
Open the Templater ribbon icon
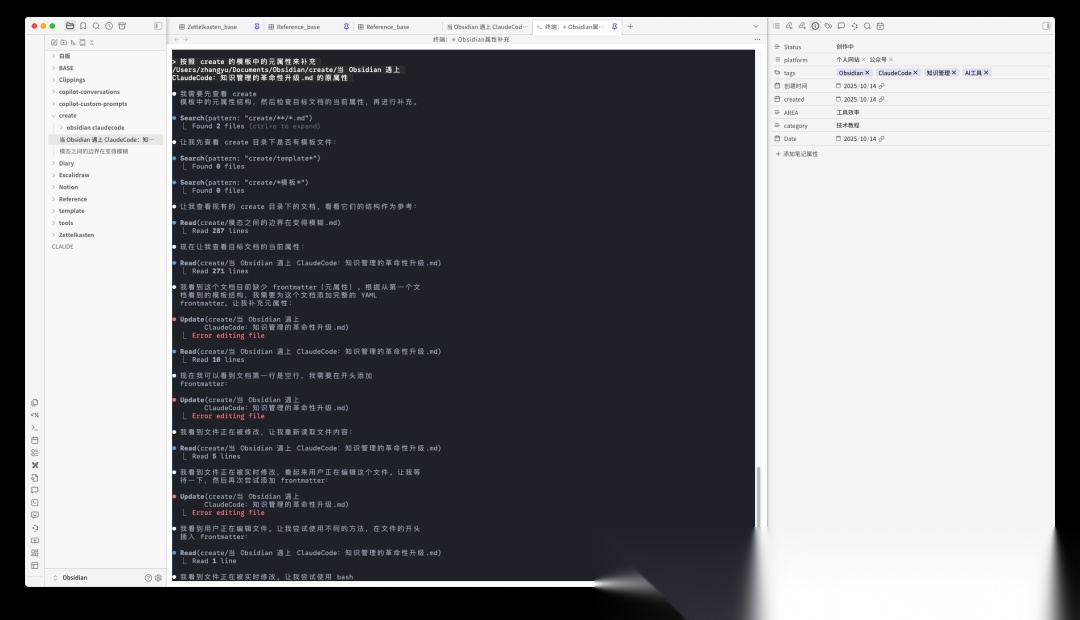pos(34,415)
